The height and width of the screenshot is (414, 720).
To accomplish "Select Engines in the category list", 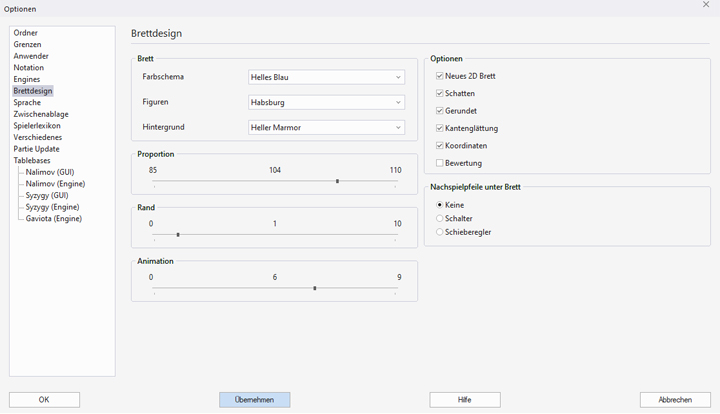I will pos(27,79).
